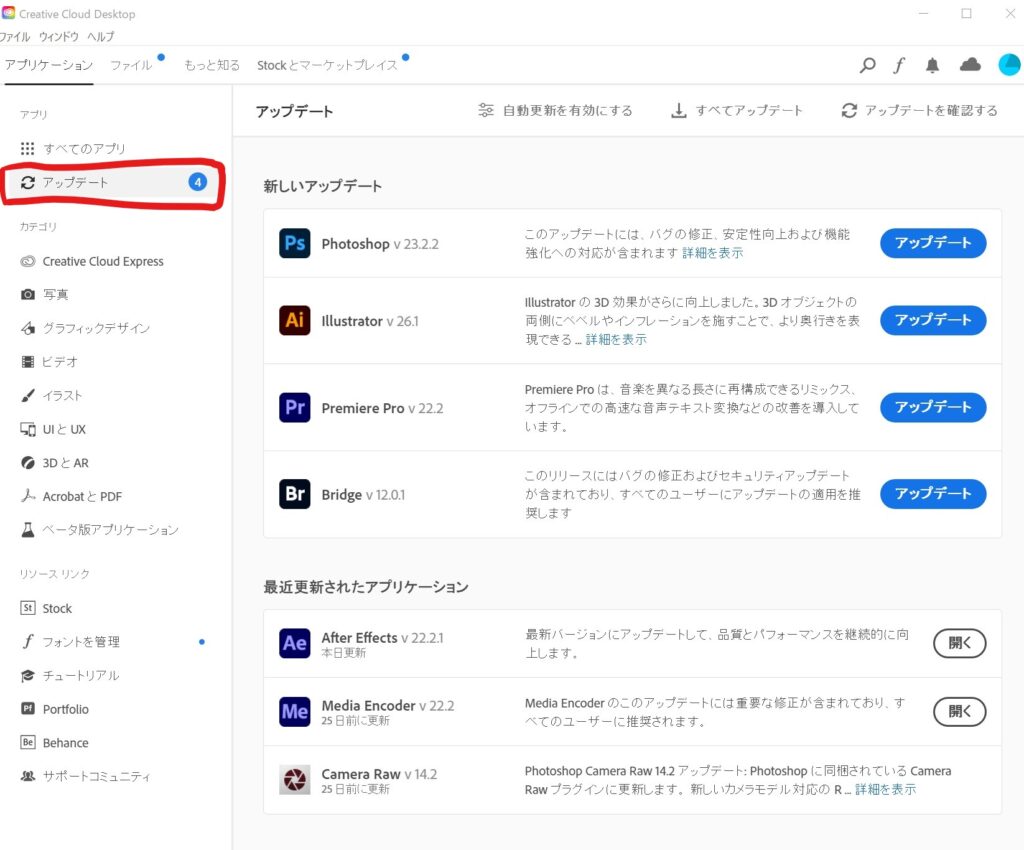Open the ファイル menu in menu bar
1024x850 pixels.
point(14,37)
